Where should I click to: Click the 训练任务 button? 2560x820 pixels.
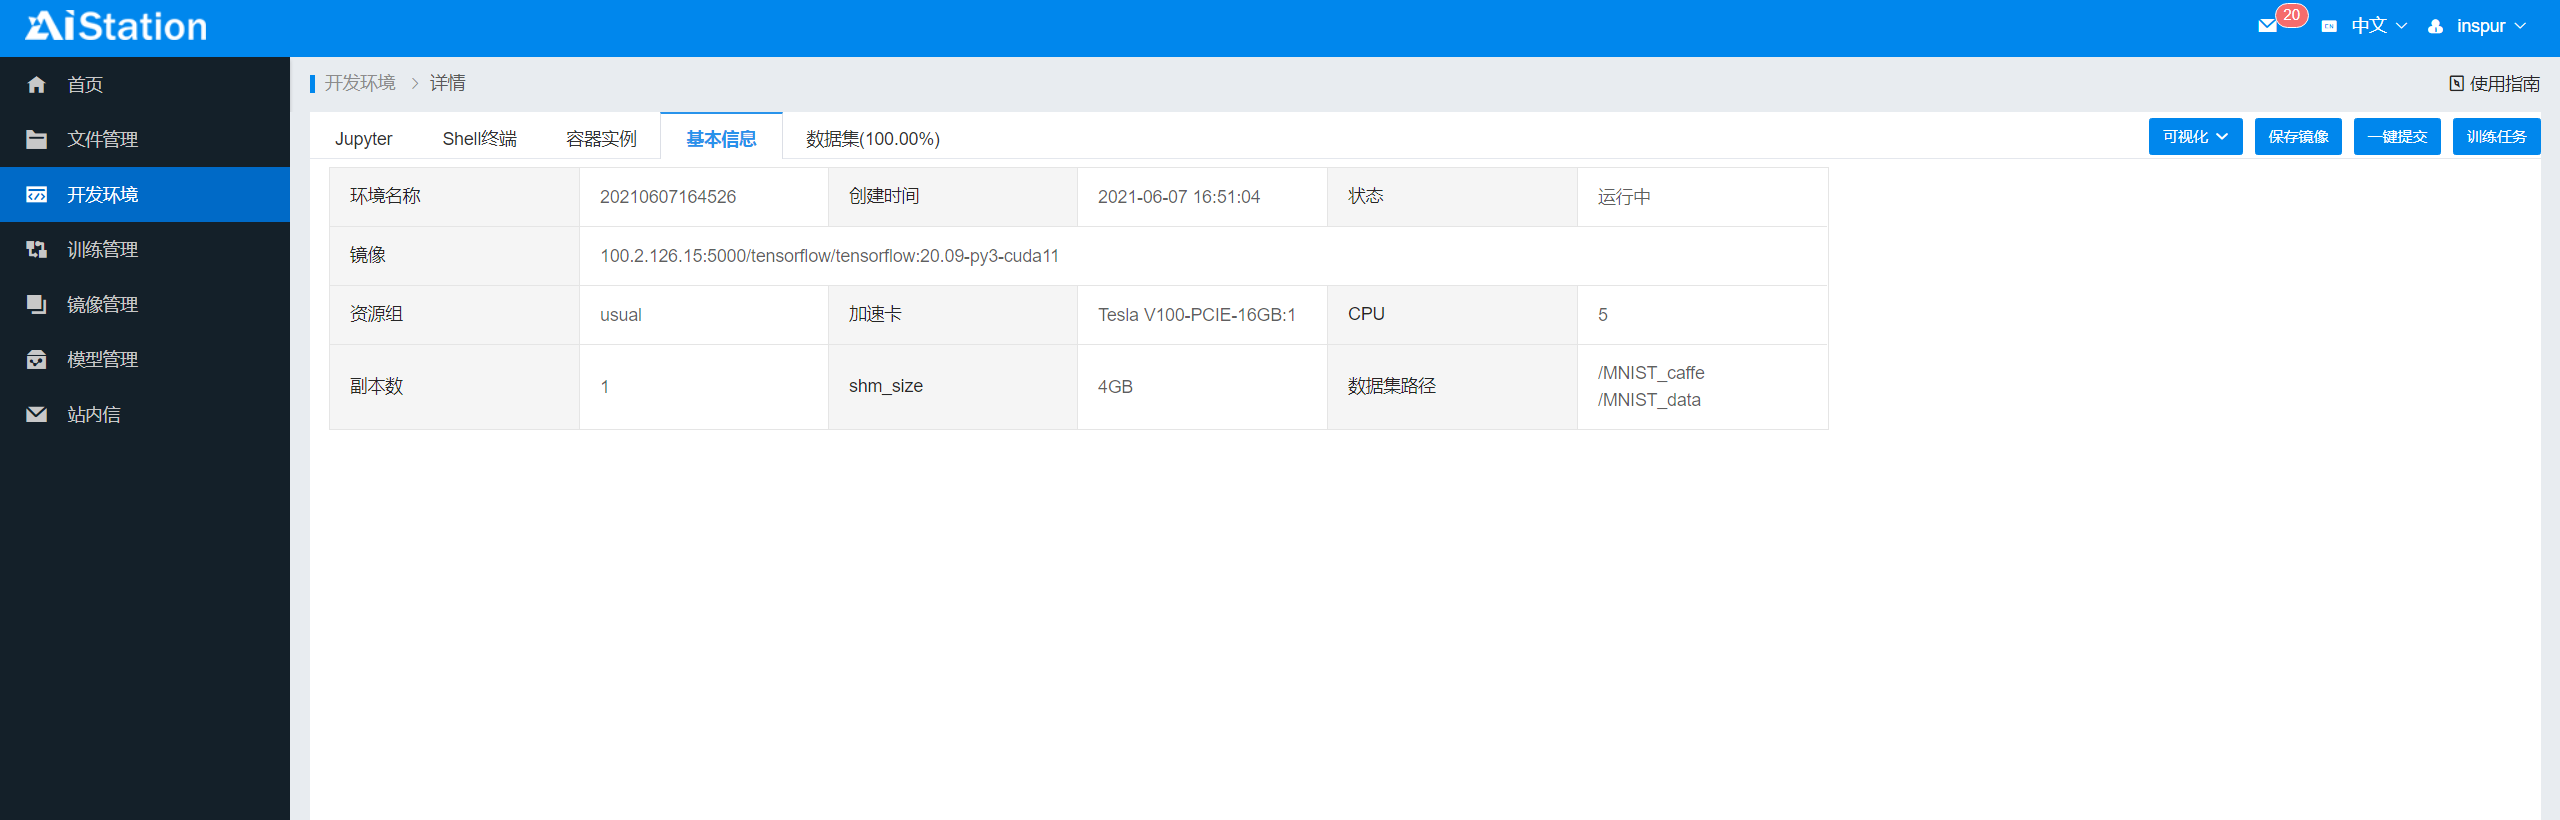point(2496,137)
